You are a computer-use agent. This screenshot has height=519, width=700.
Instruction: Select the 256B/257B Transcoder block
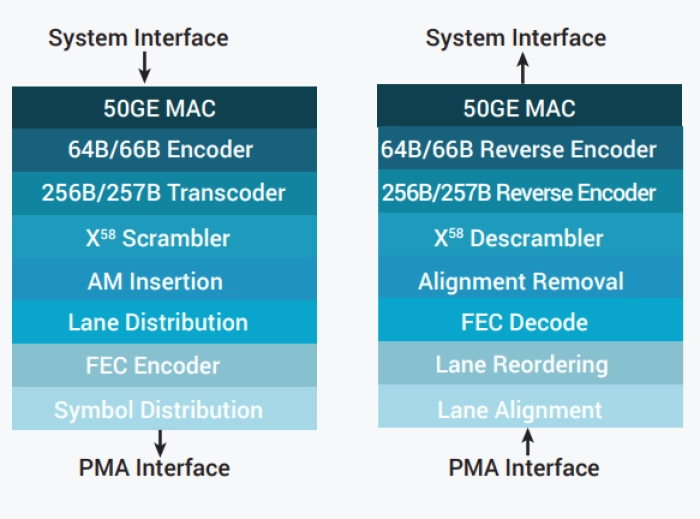(x=164, y=193)
